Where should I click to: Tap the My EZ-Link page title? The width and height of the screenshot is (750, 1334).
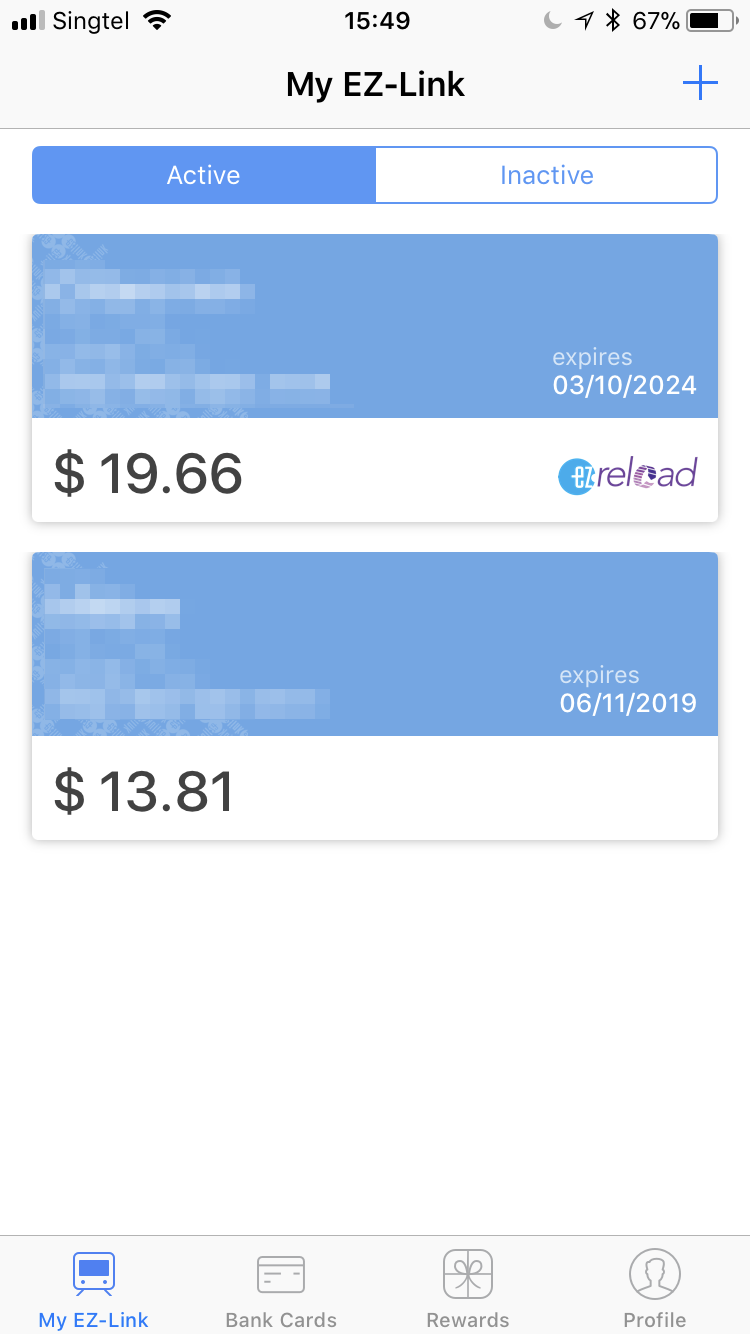[x=375, y=84]
